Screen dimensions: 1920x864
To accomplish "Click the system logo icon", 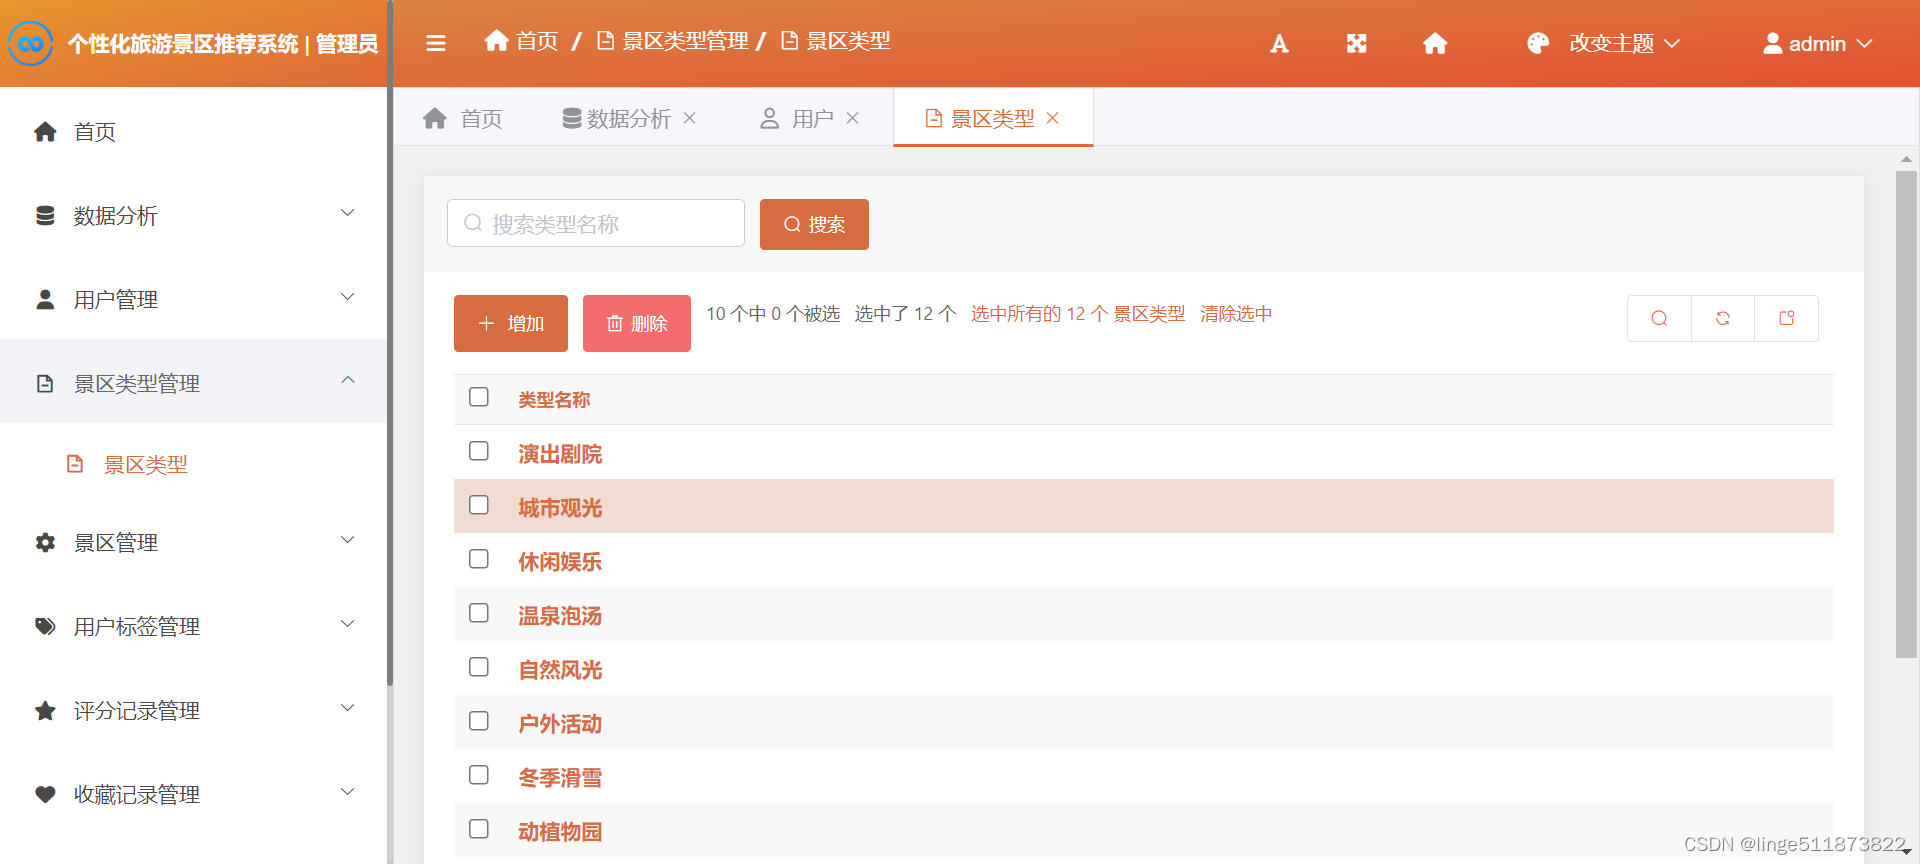I will tap(31, 43).
